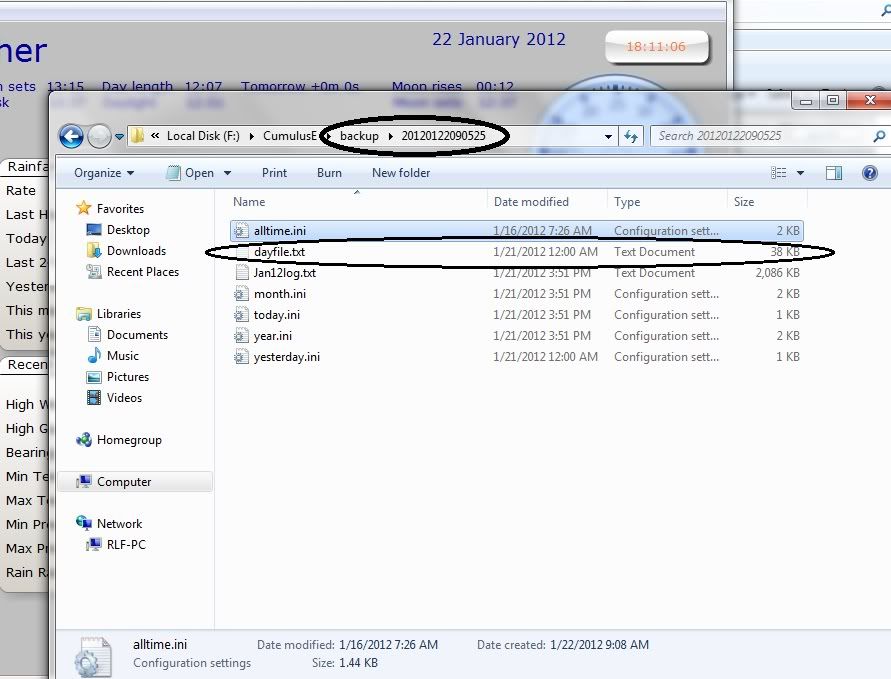Click the New folder button
This screenshot has width=891, height=679.
click(x=401, y=173)
